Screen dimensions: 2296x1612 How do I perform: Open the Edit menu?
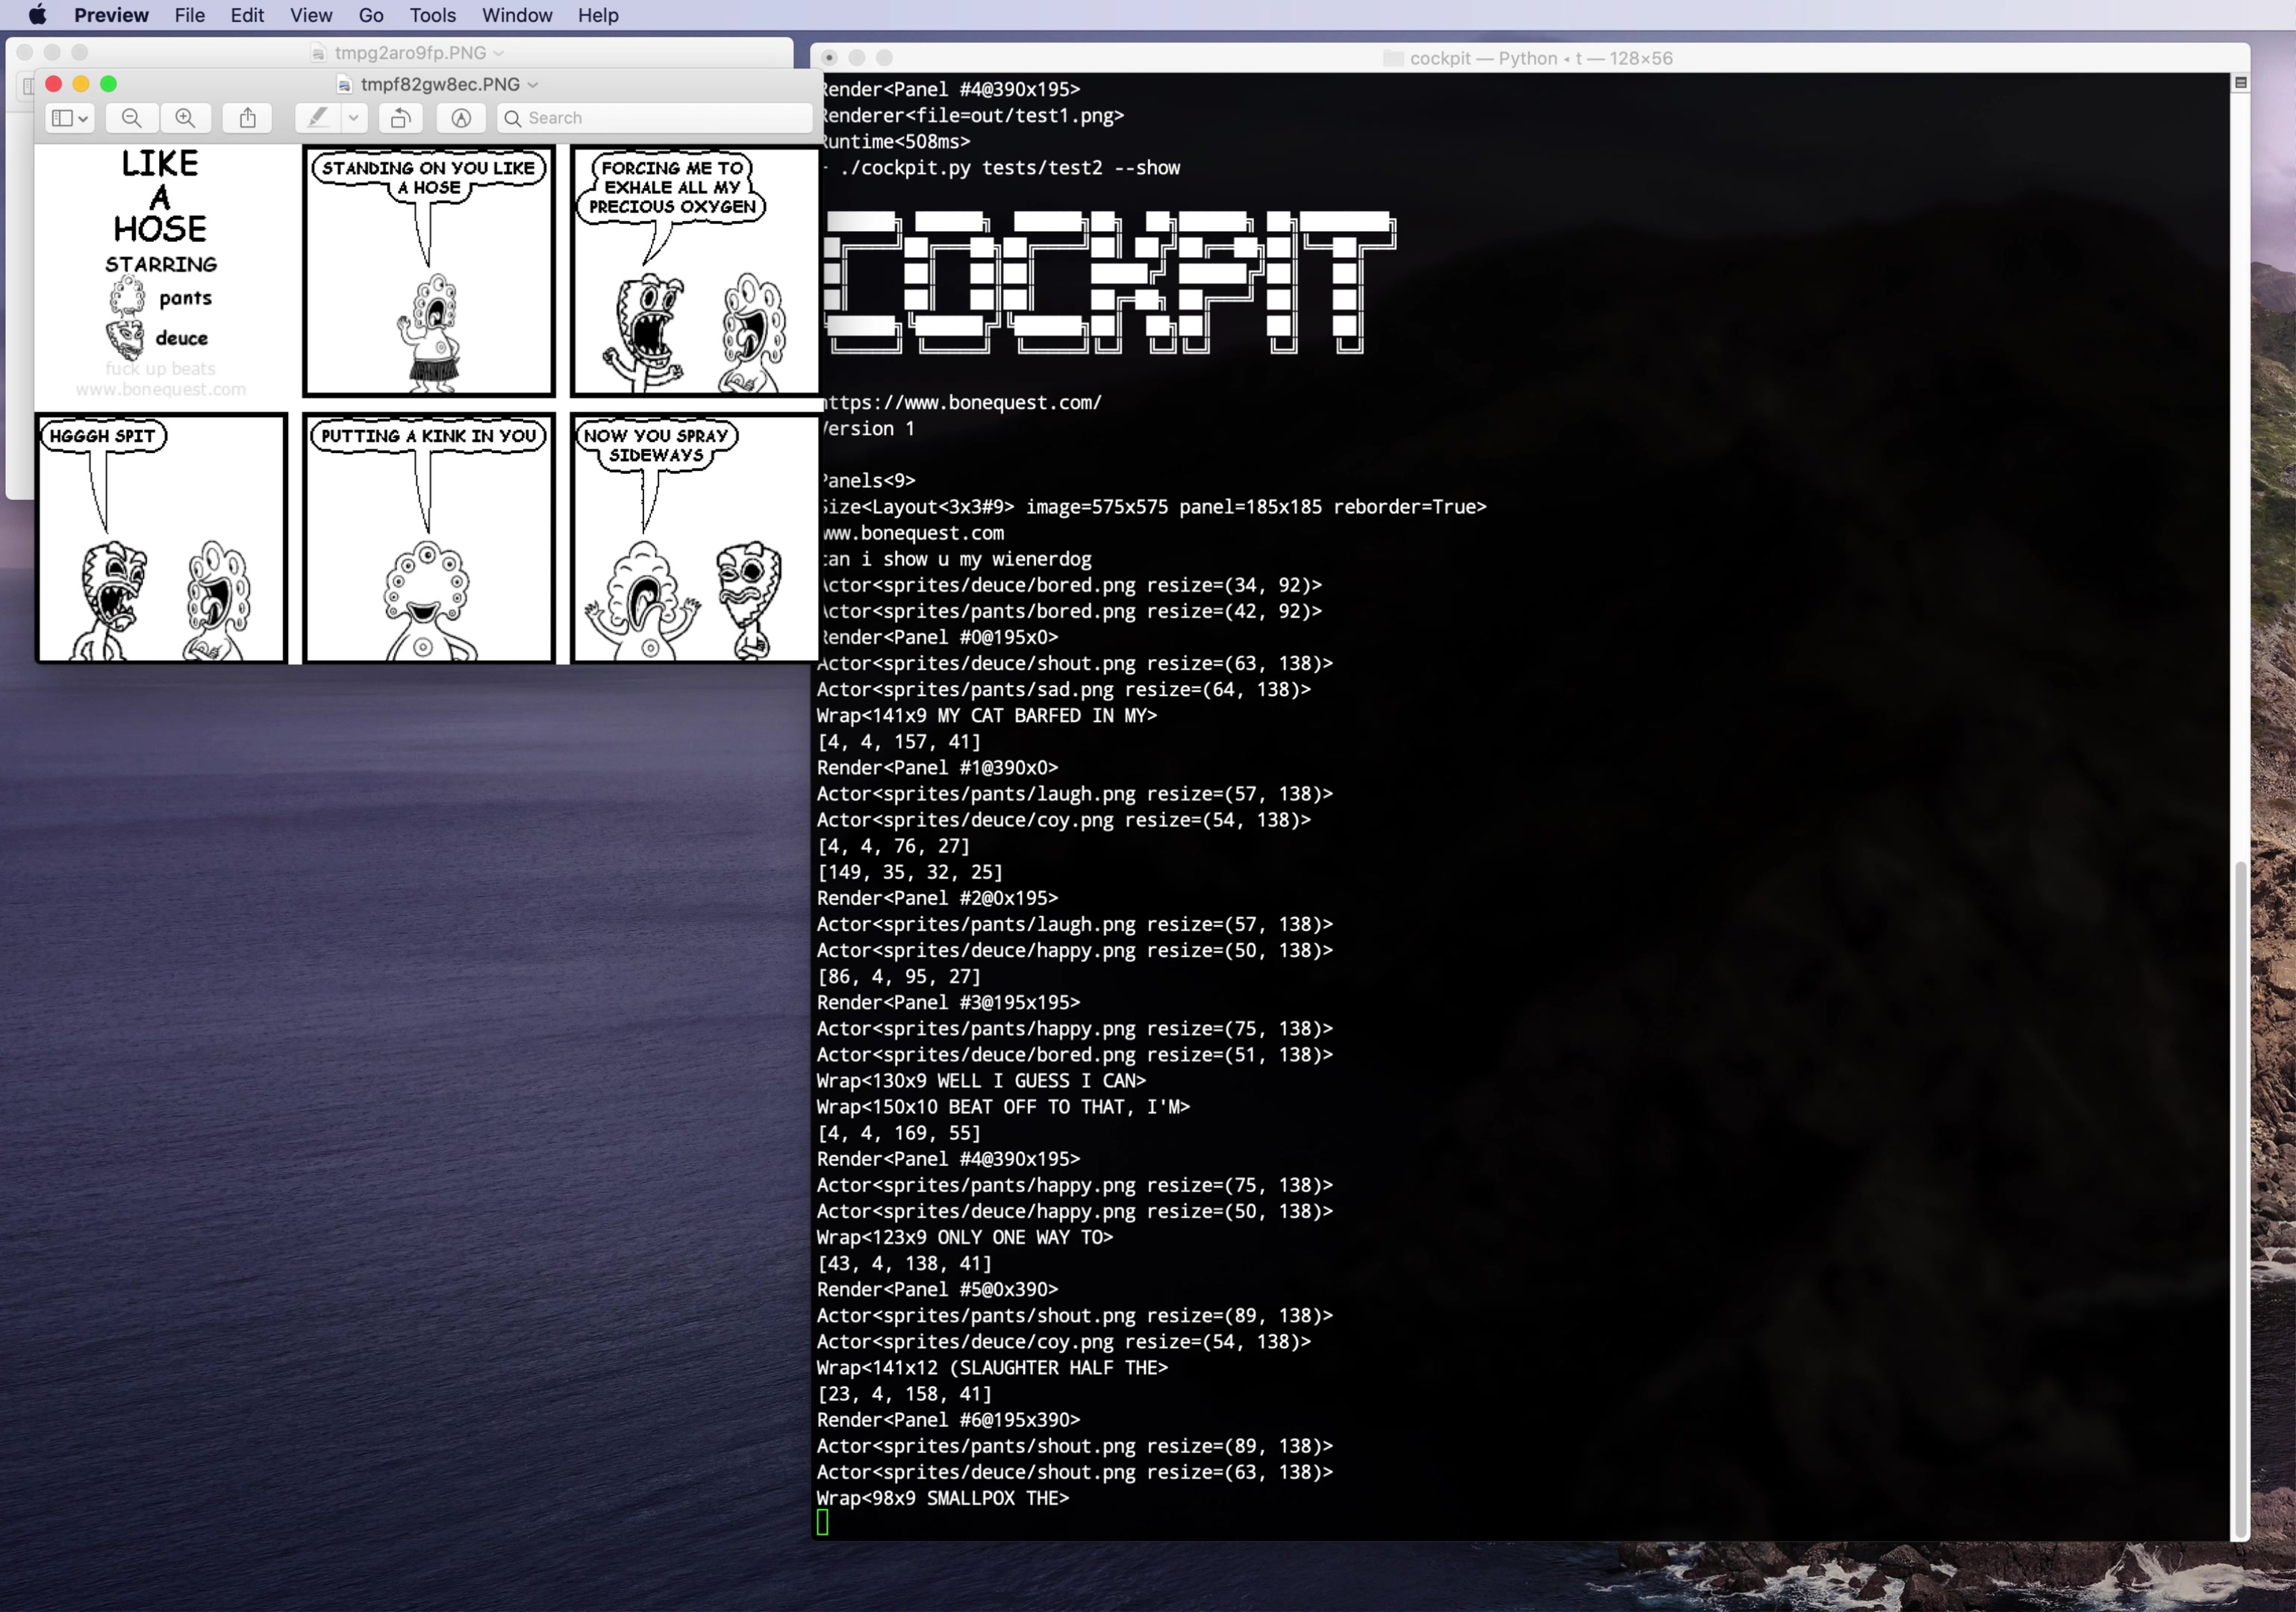tap(247, 15)
